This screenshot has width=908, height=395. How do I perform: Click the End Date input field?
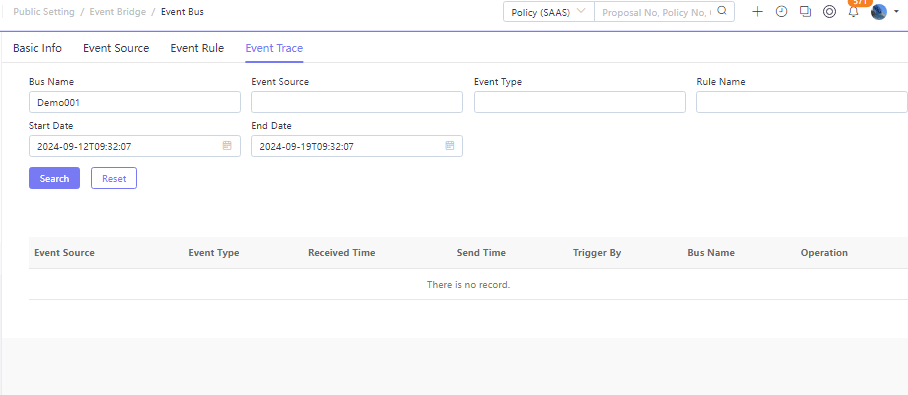tap(357, 146)
